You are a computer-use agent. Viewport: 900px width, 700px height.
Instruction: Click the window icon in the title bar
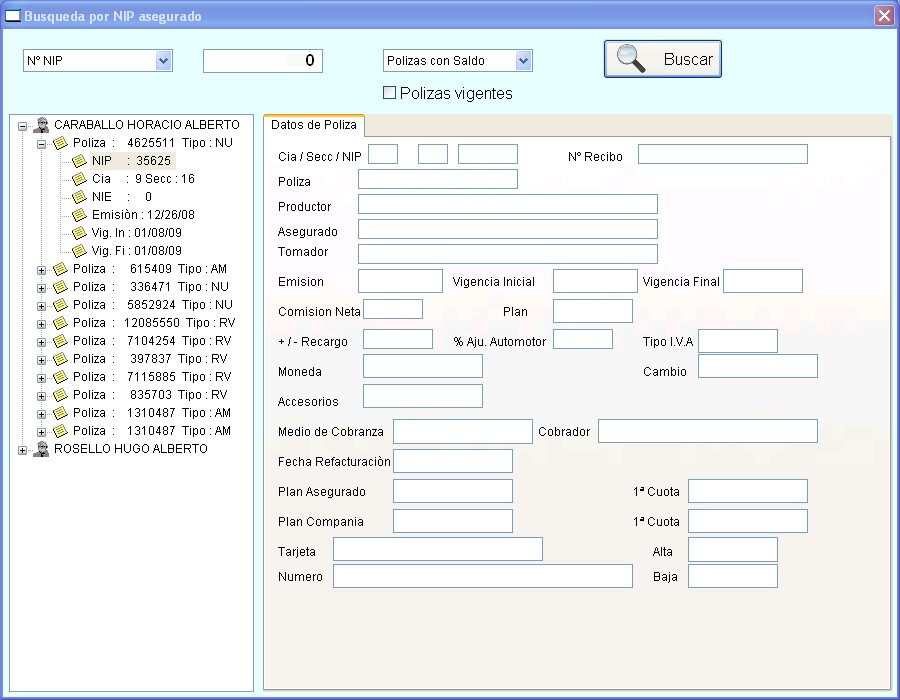click(x=13, y=15)
